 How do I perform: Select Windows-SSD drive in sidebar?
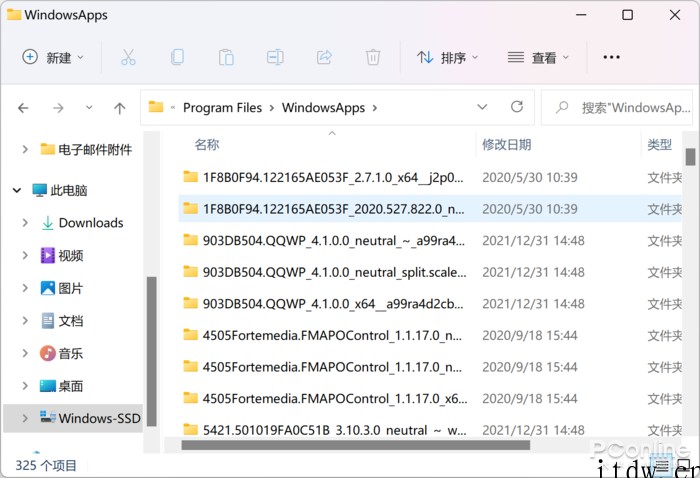pyautogui.click(x=90, y=418)
